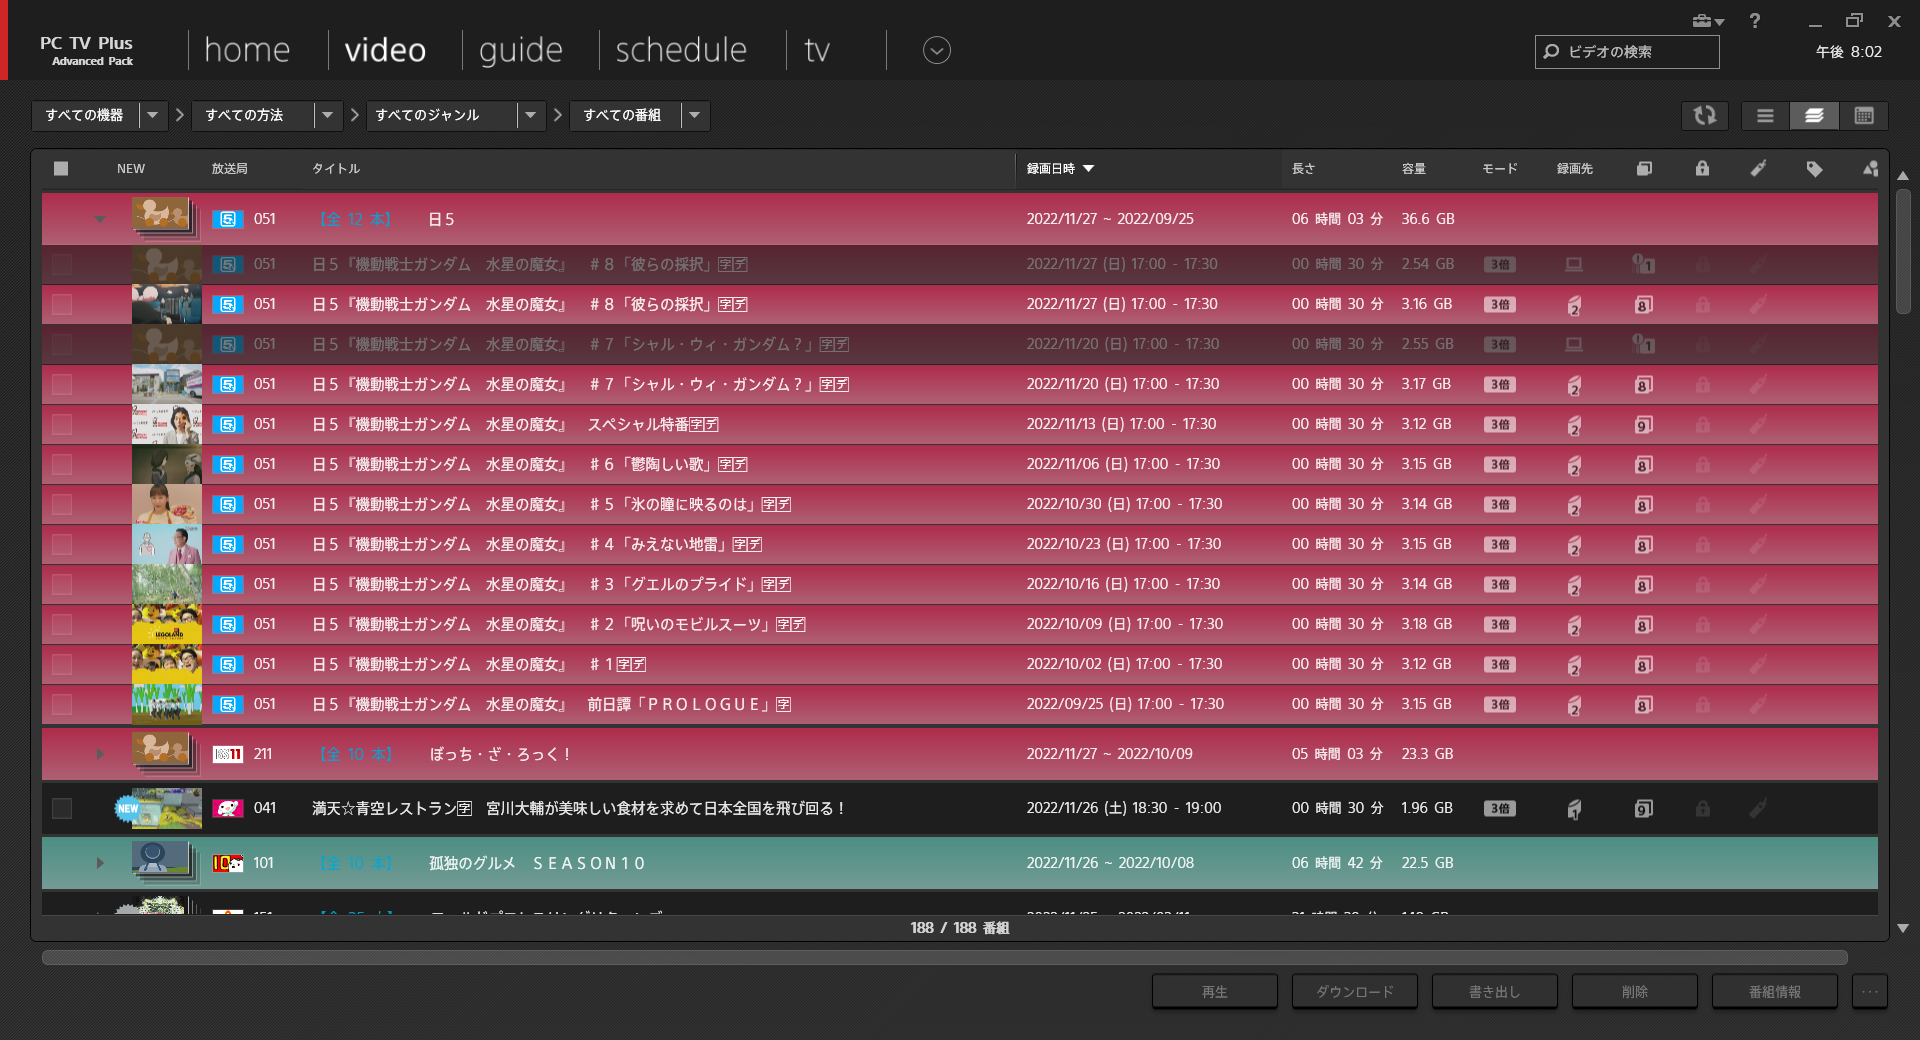Click thumbnail of 満天☆青空レストラン row
This screenshot has height=1040, width=1920.
[167, 808]
